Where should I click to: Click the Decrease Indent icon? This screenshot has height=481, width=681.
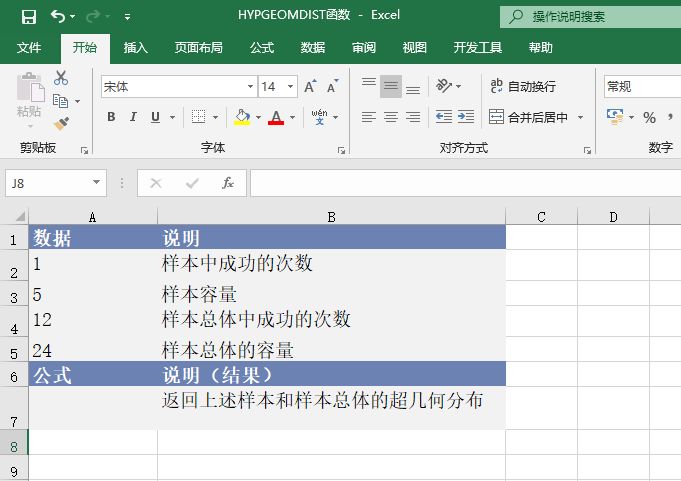[444, 117]
